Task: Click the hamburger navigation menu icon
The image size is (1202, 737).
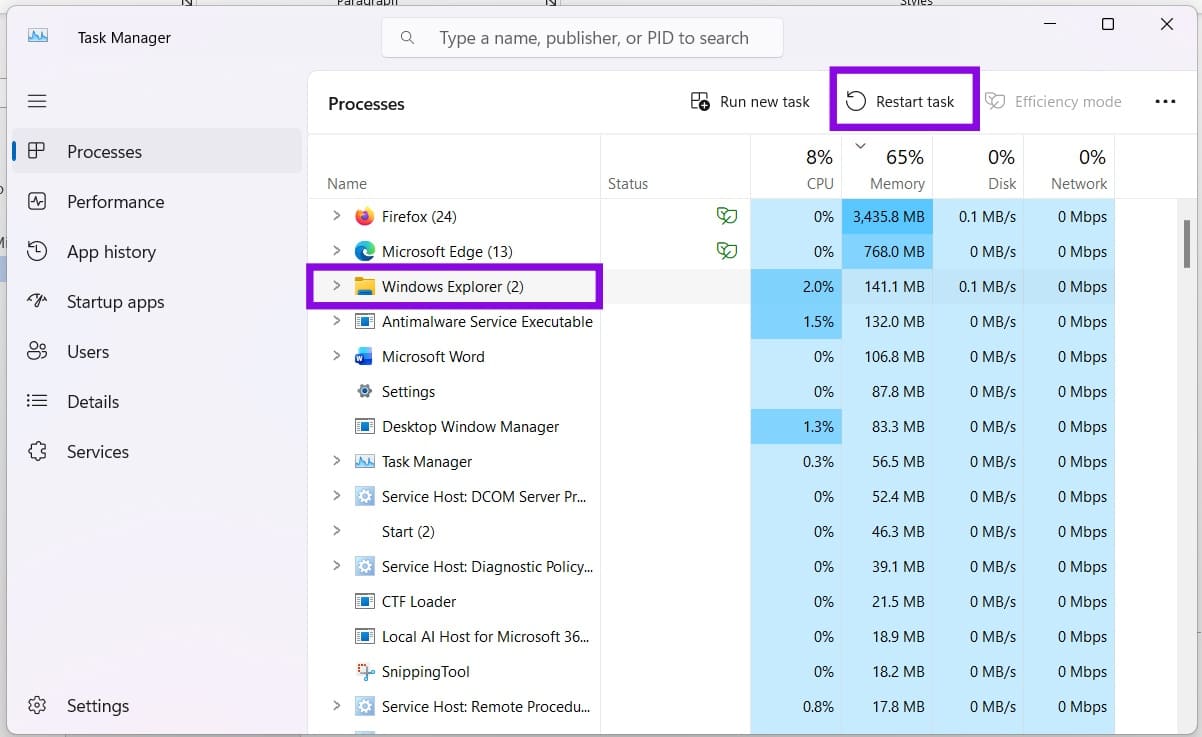Action: click(37, 101)
